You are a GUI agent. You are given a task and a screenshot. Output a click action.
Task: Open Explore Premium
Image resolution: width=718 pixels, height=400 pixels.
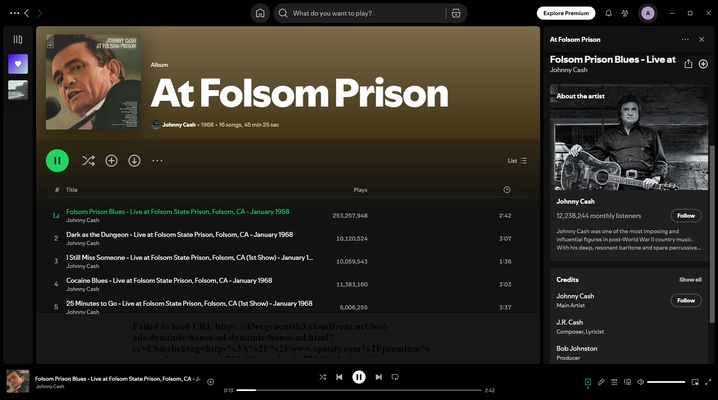(x=566, y=13)
